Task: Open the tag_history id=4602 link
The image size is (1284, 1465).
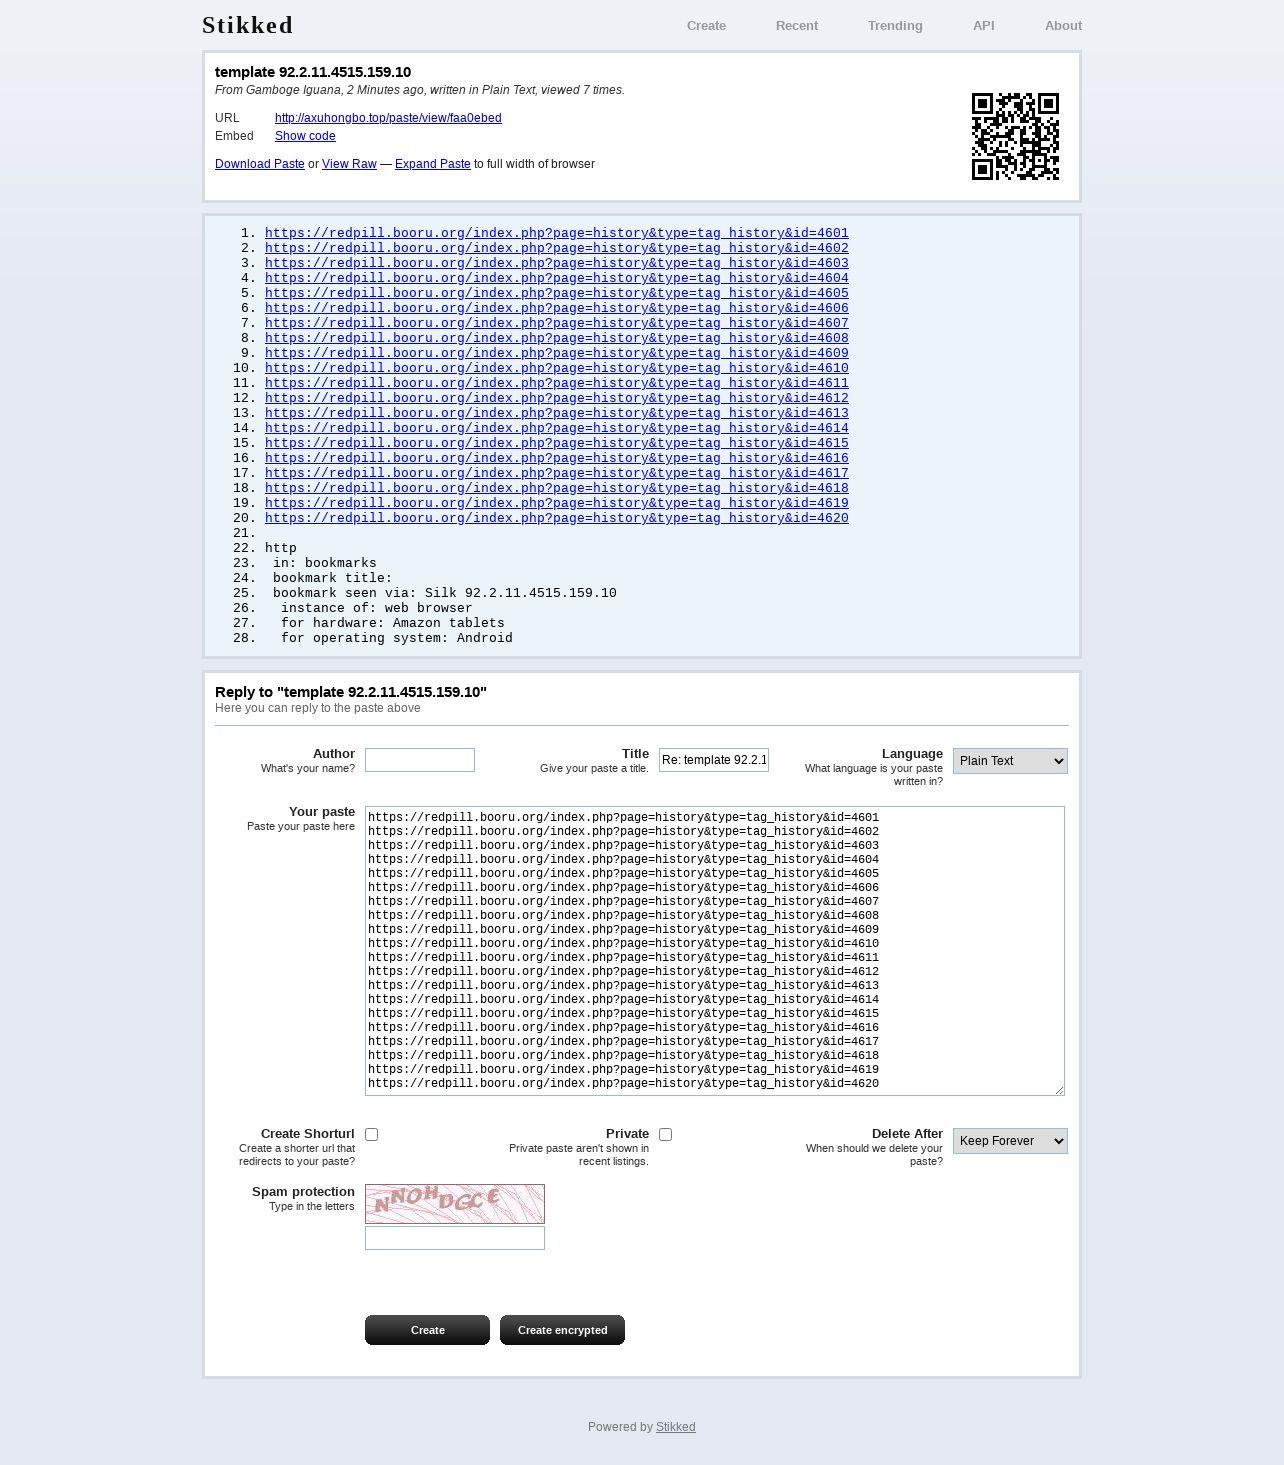Action: tap(557, 248)
